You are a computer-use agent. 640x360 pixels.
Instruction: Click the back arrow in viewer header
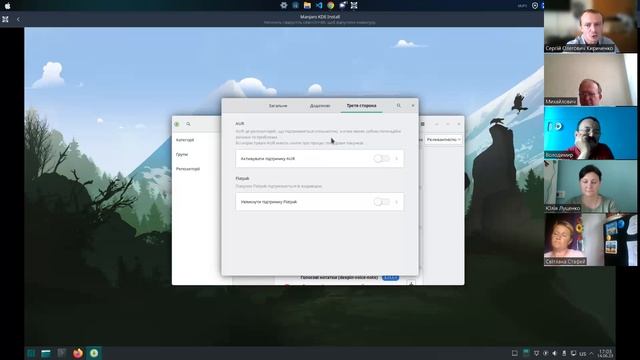[x=18, y=19]
